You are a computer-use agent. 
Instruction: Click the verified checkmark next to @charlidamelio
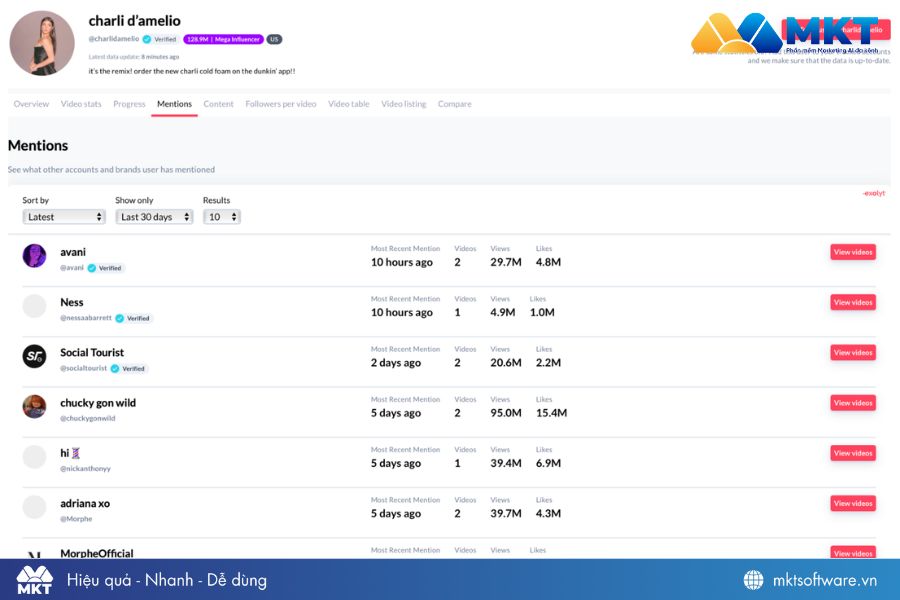146,39
